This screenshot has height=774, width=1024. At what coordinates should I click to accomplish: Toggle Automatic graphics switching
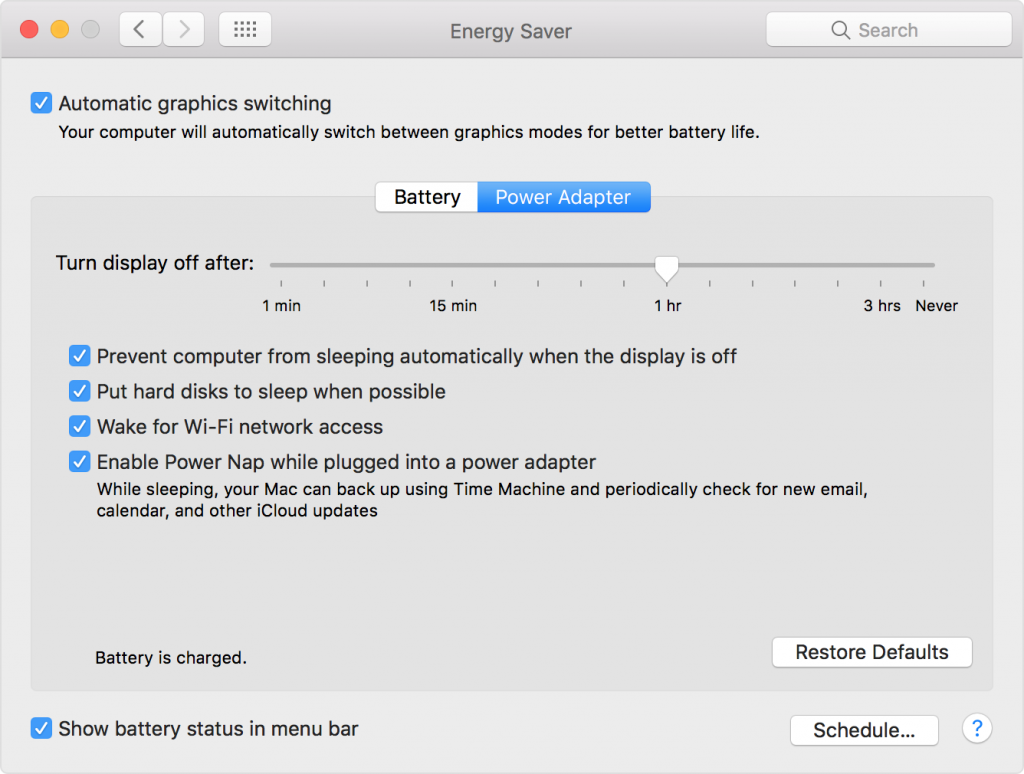pyautogui.click(x=41, y=103)
